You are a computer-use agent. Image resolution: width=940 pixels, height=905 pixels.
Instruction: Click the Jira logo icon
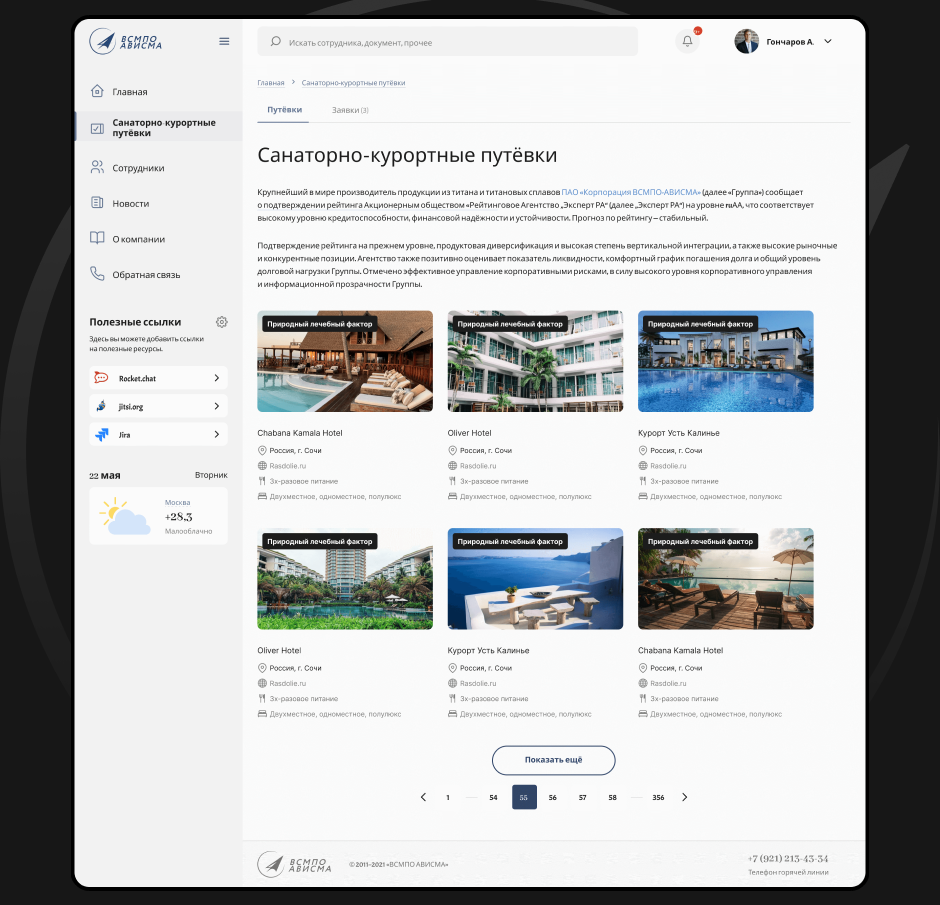[x=101, y=435]
